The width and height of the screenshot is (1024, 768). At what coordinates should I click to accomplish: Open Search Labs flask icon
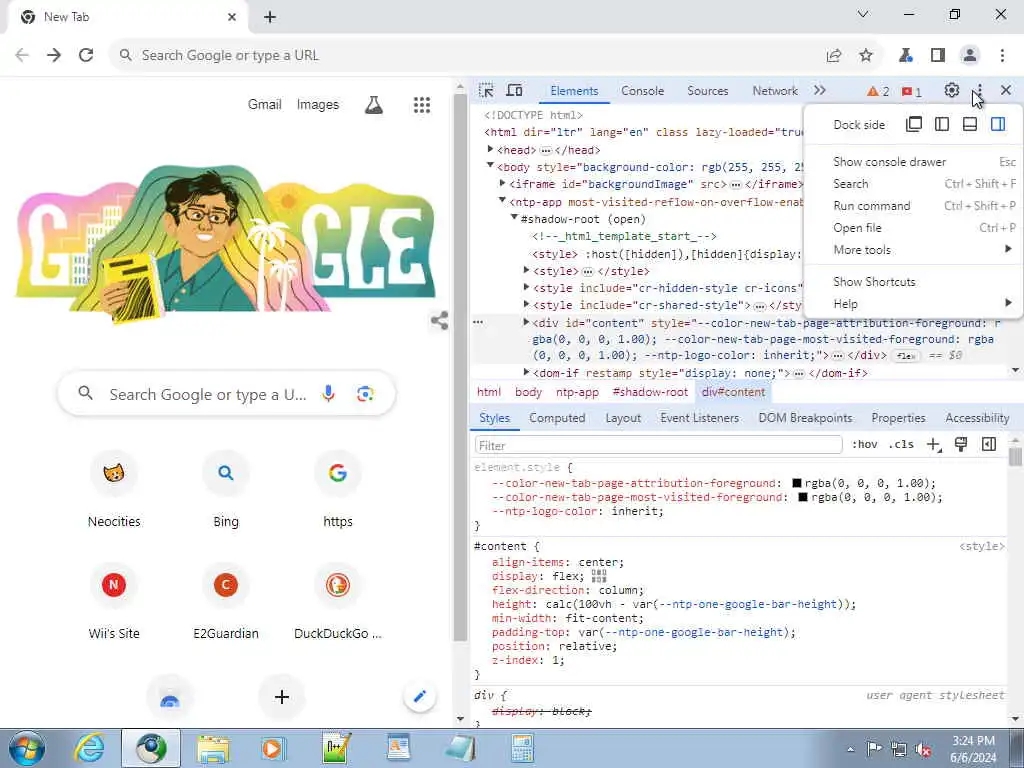click(374, 104)
